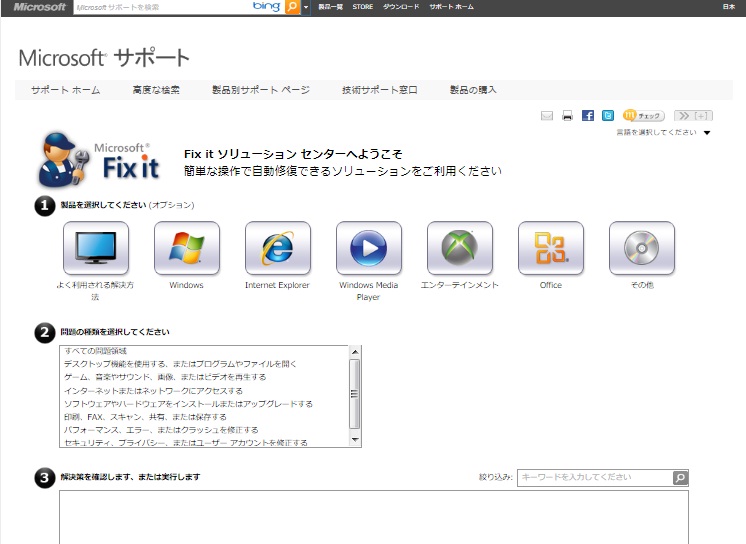Click the Microsoft logo in top bar
This screenshot has height=544, width=746.
pos(39,7)
